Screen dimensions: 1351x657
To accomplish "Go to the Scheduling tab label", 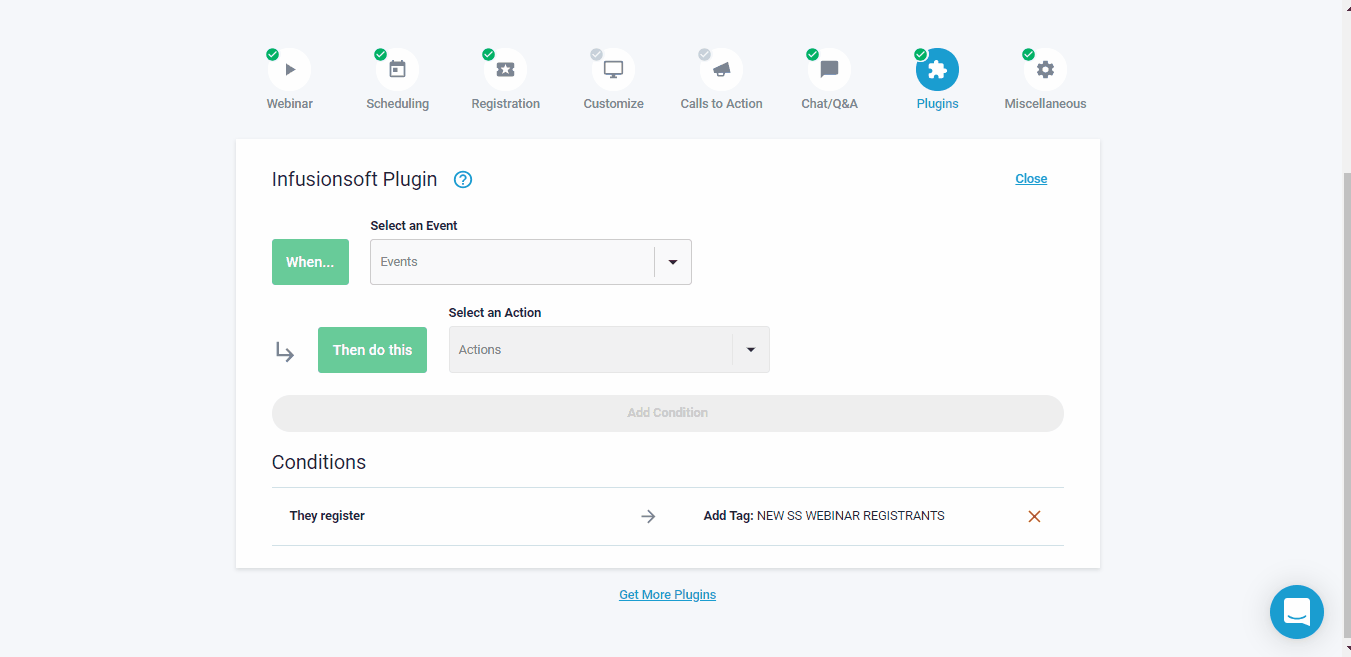I will coord(398,104).
